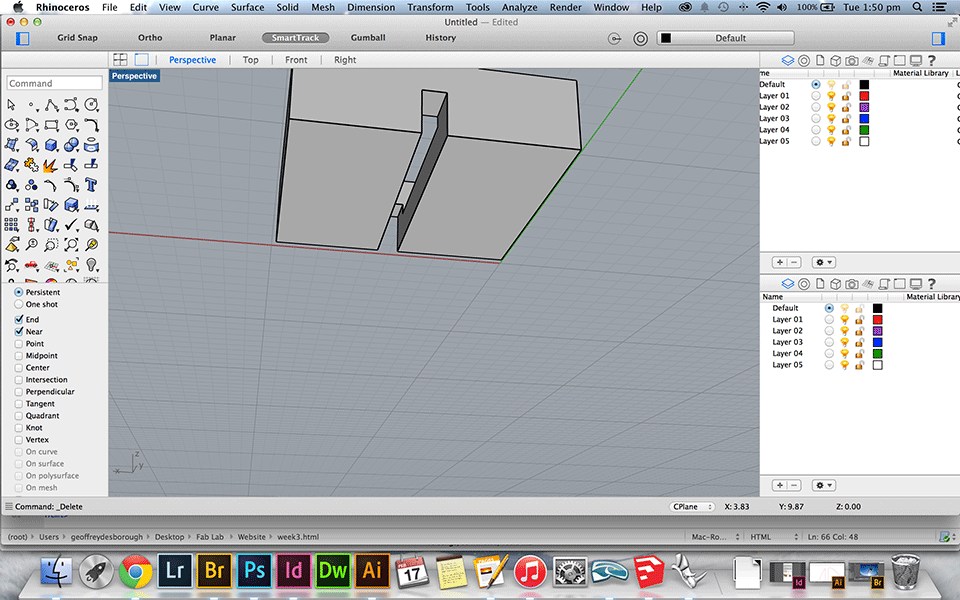Enable the Midpoint object snap
This screenshot has width=960, height=600.
[19, 356]
